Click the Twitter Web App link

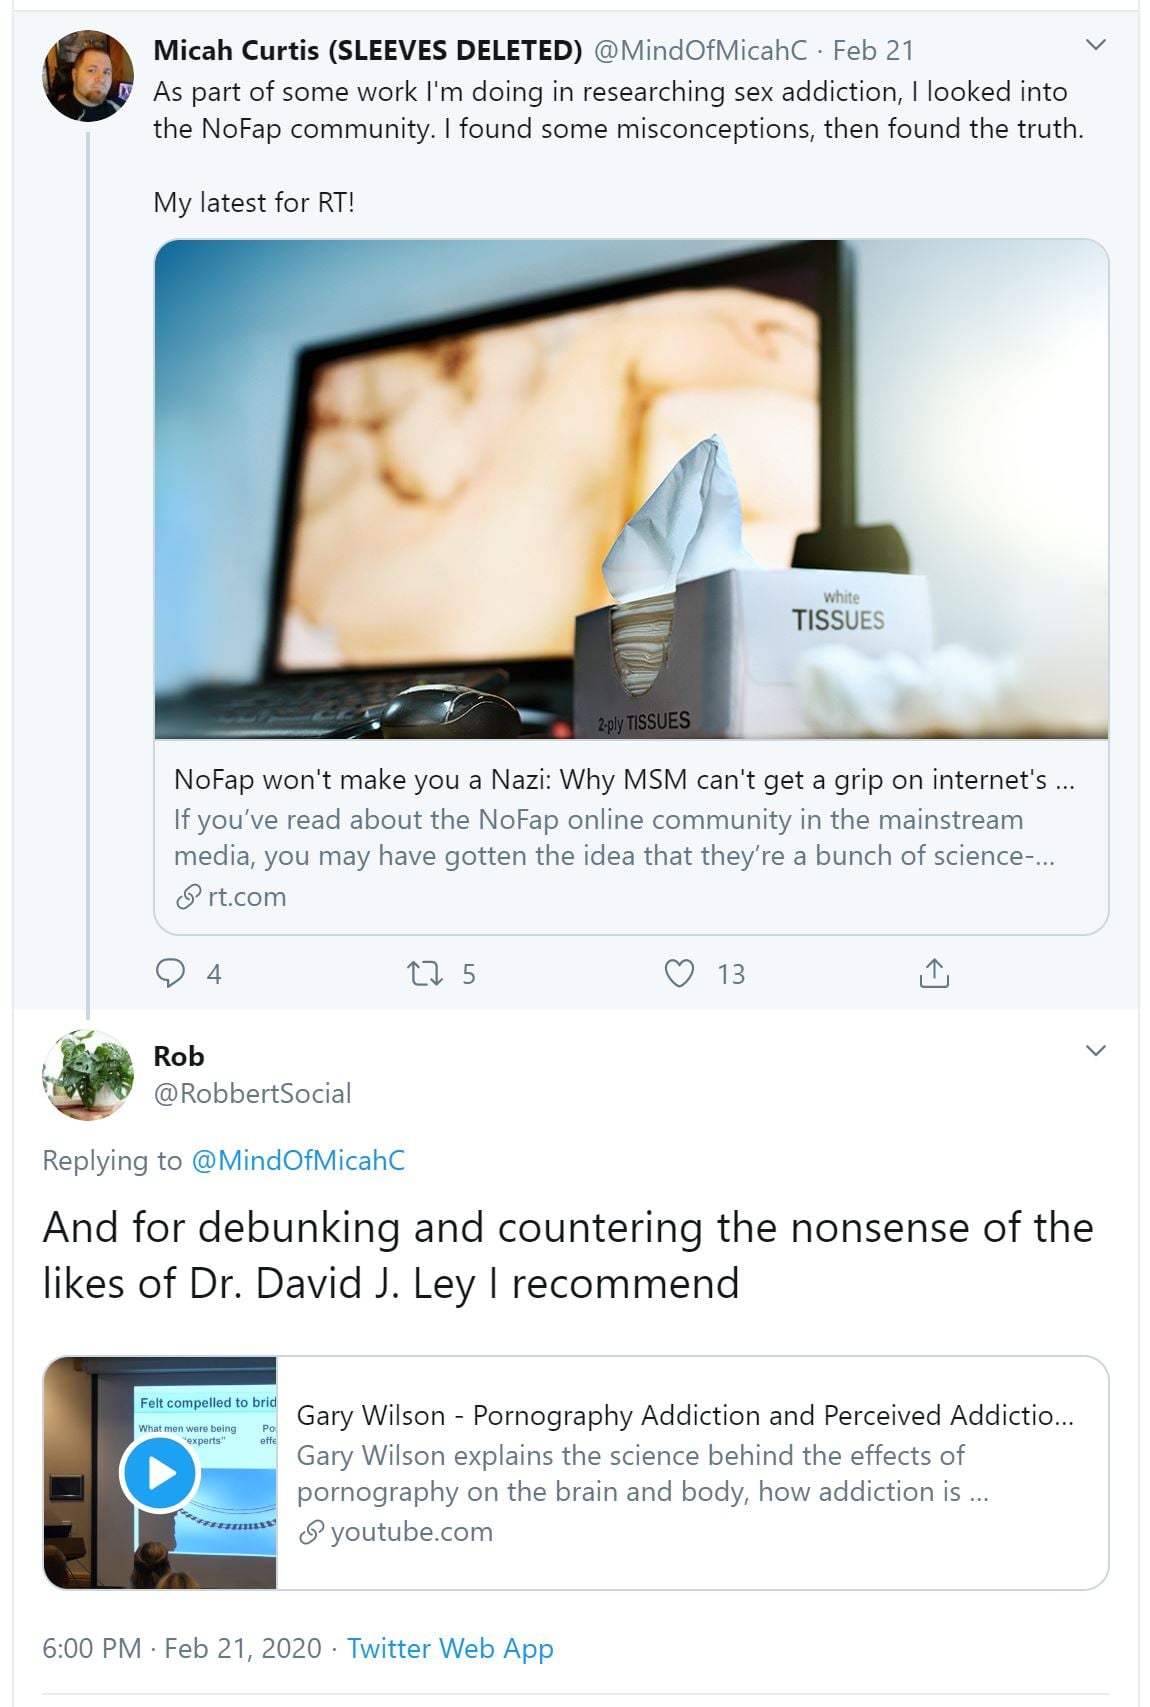[x=450, y=1648]
